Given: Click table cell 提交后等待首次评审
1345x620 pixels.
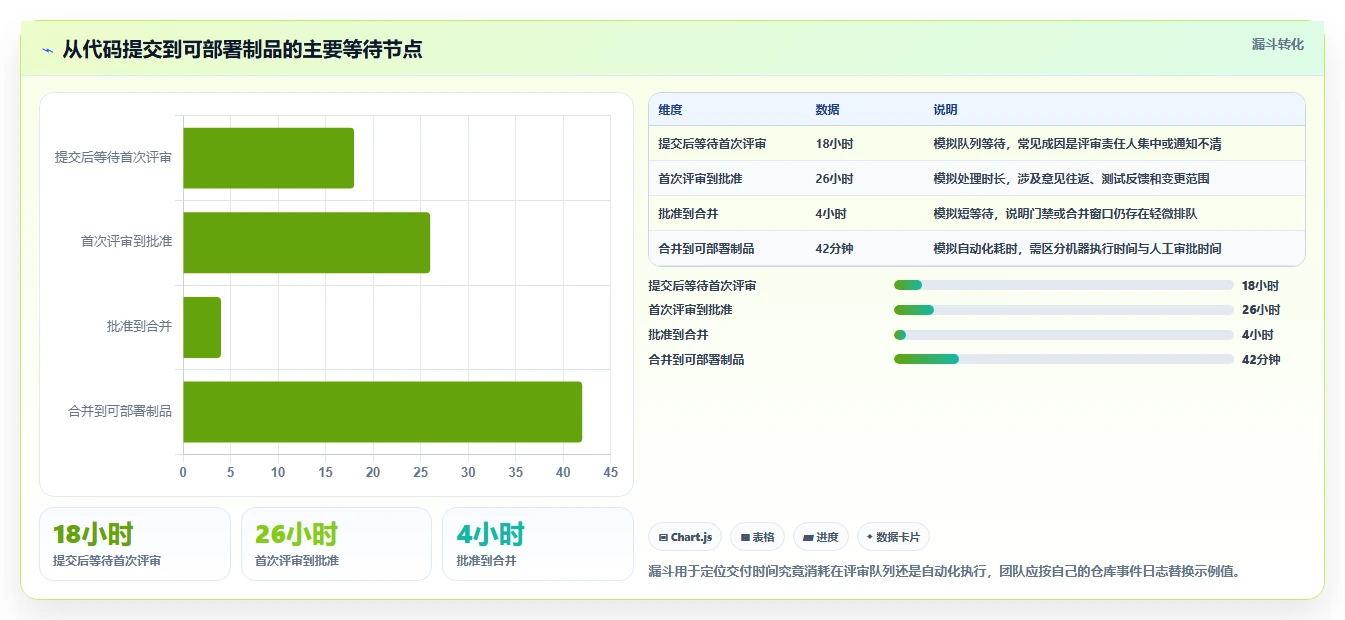Looking at the screenshot, I should click(x=712, y=144).
